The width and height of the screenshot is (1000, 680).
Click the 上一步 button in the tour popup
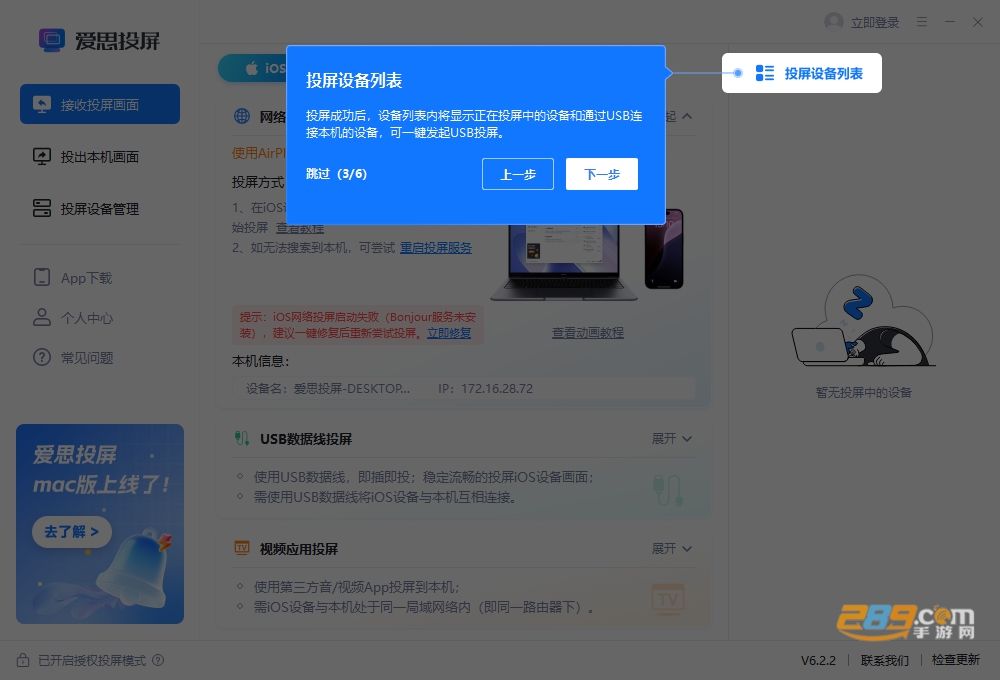(518, 174)
